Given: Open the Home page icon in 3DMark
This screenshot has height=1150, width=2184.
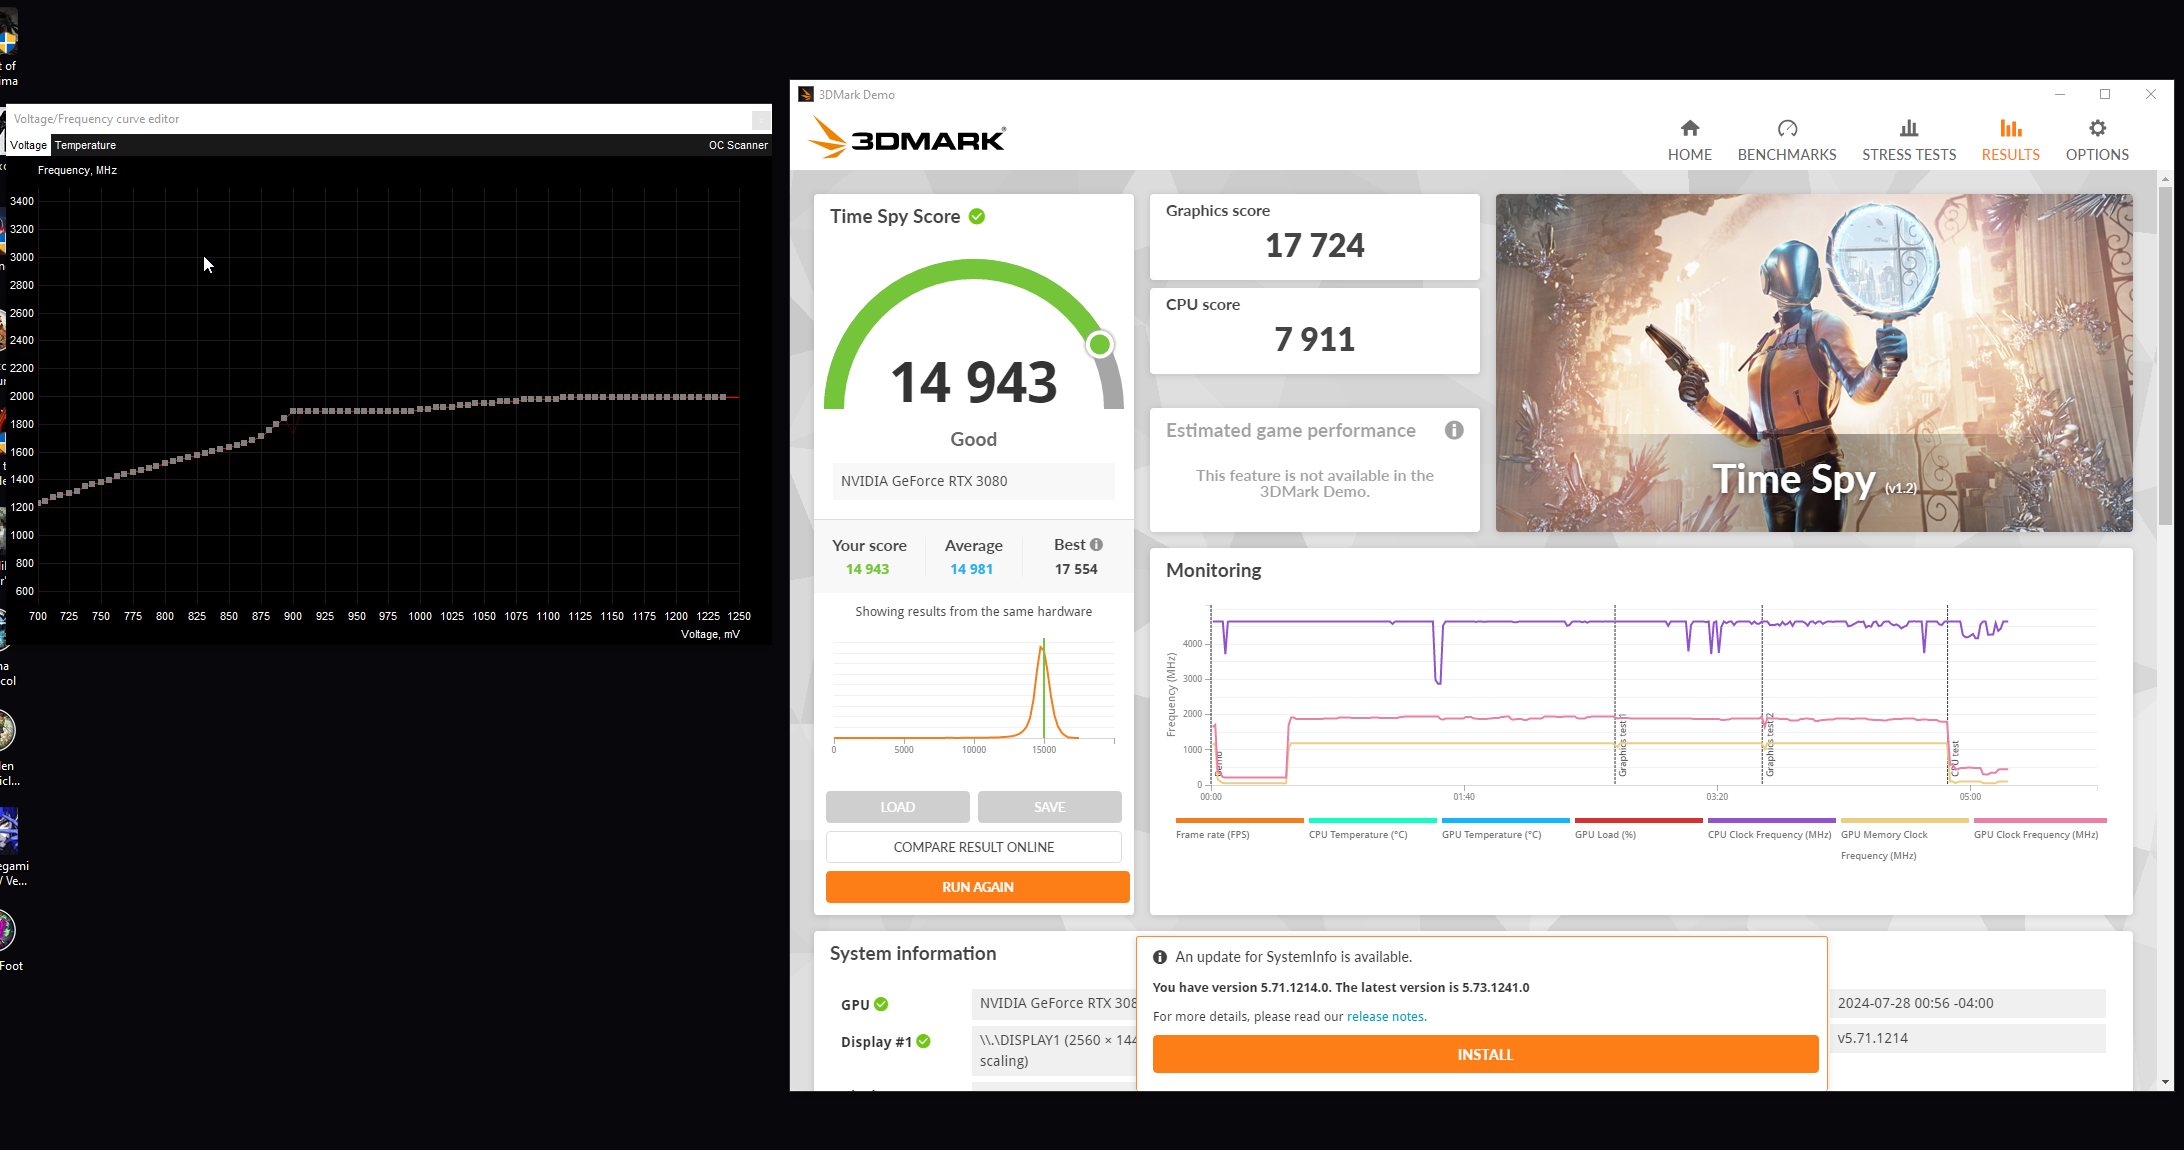Looking at the screenshot, I should tap(1689, 128).
